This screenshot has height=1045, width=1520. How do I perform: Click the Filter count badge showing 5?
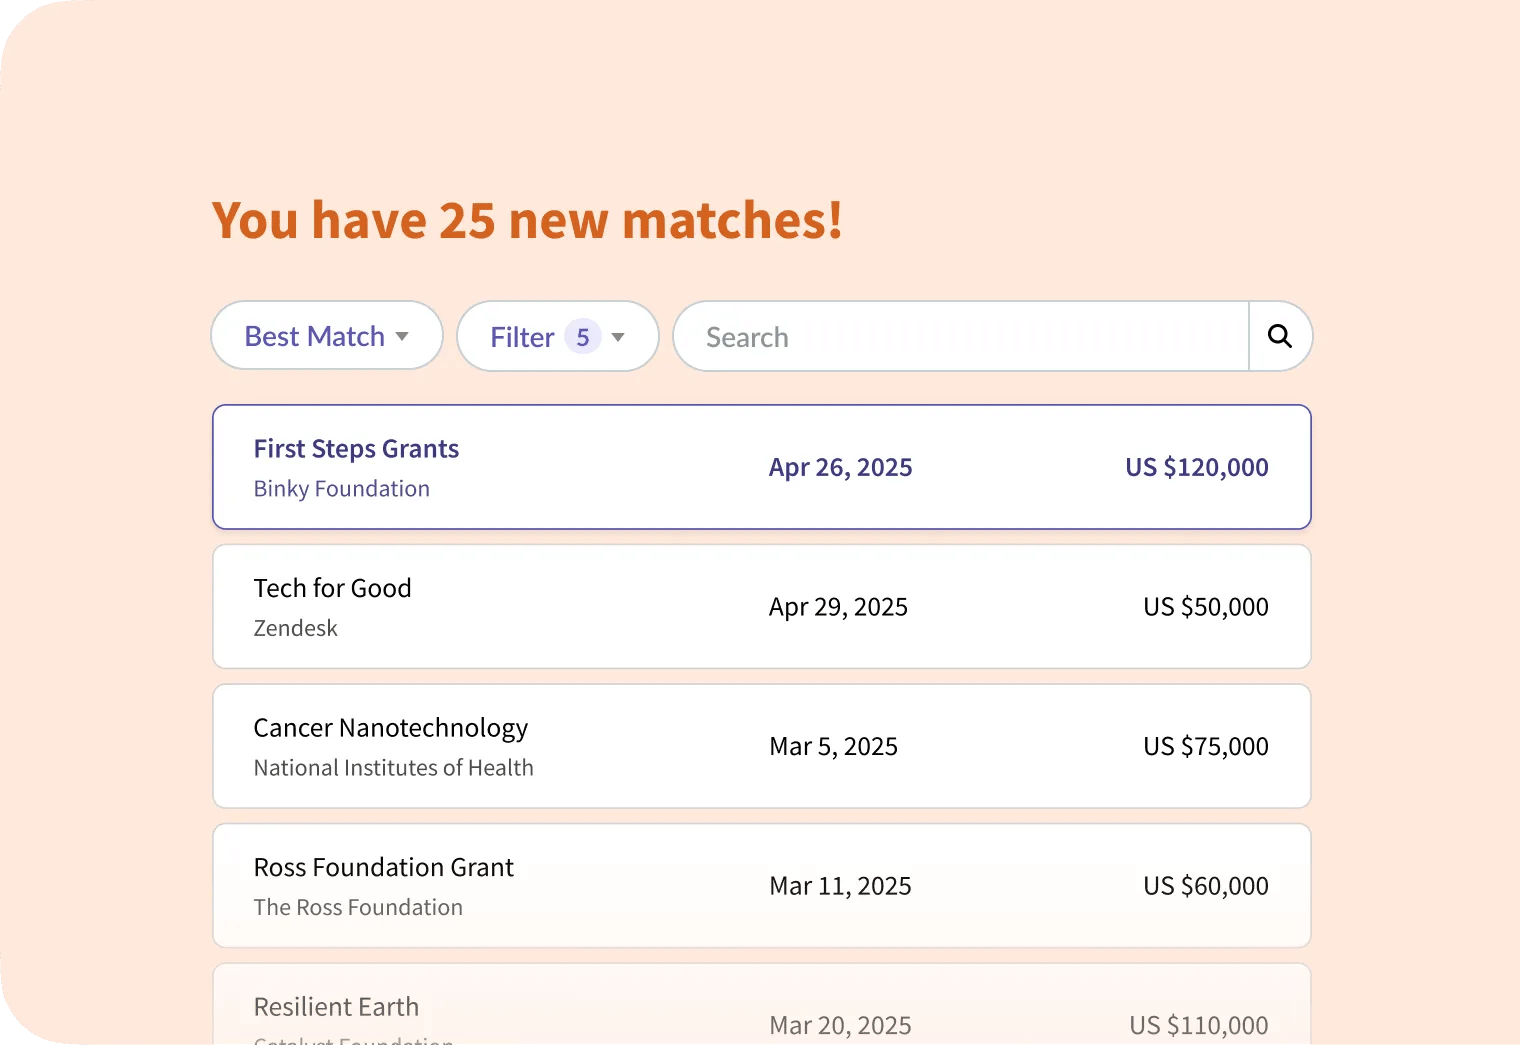(583, 337)
